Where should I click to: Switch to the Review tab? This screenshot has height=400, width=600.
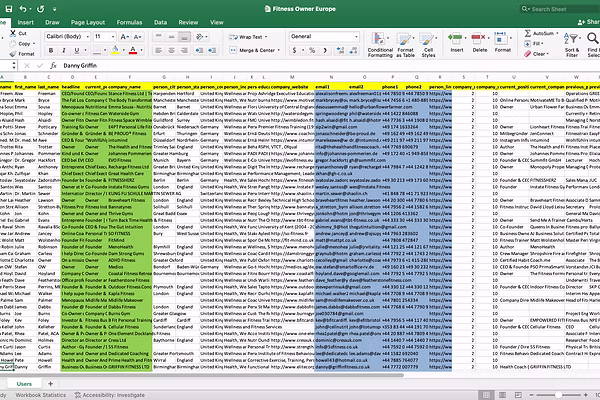point(188,23)
